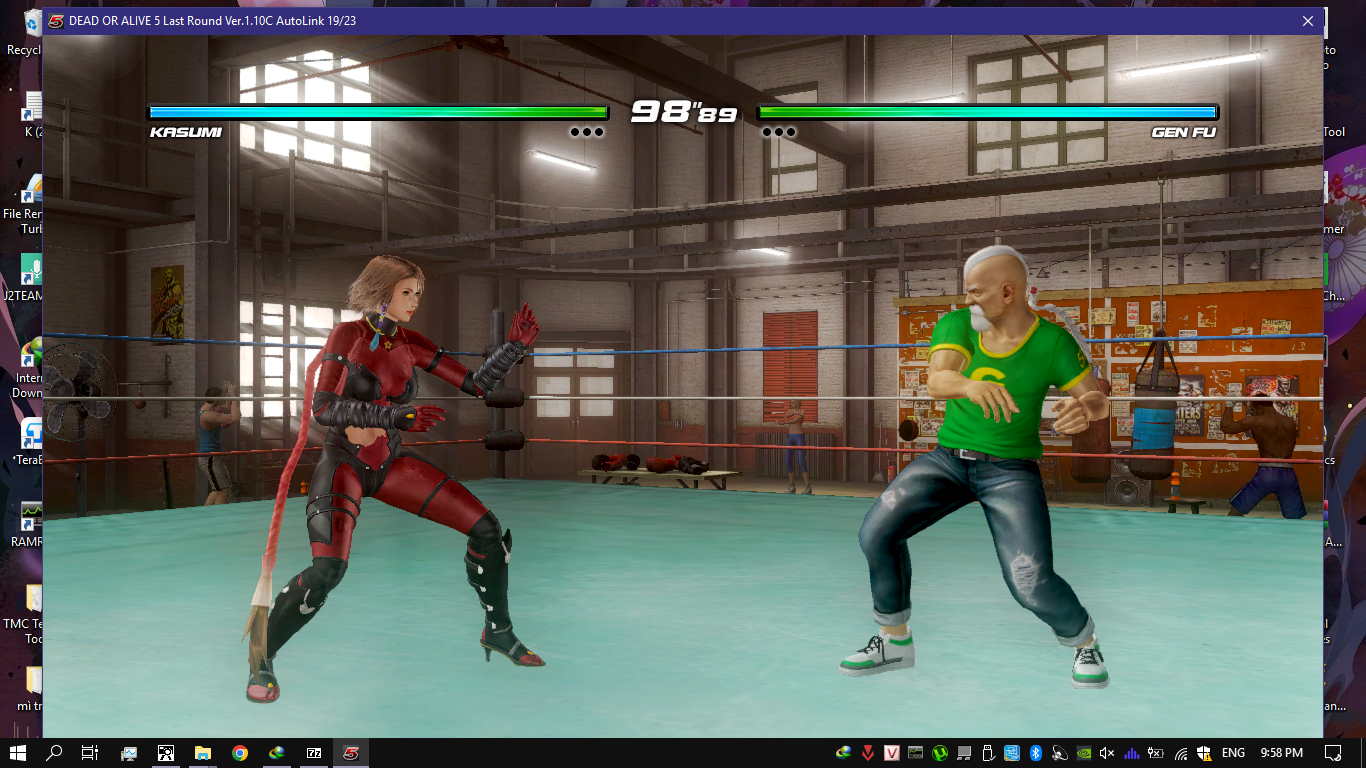Click the Dead or Alive 5 taskbar icon

click(351, 753)
